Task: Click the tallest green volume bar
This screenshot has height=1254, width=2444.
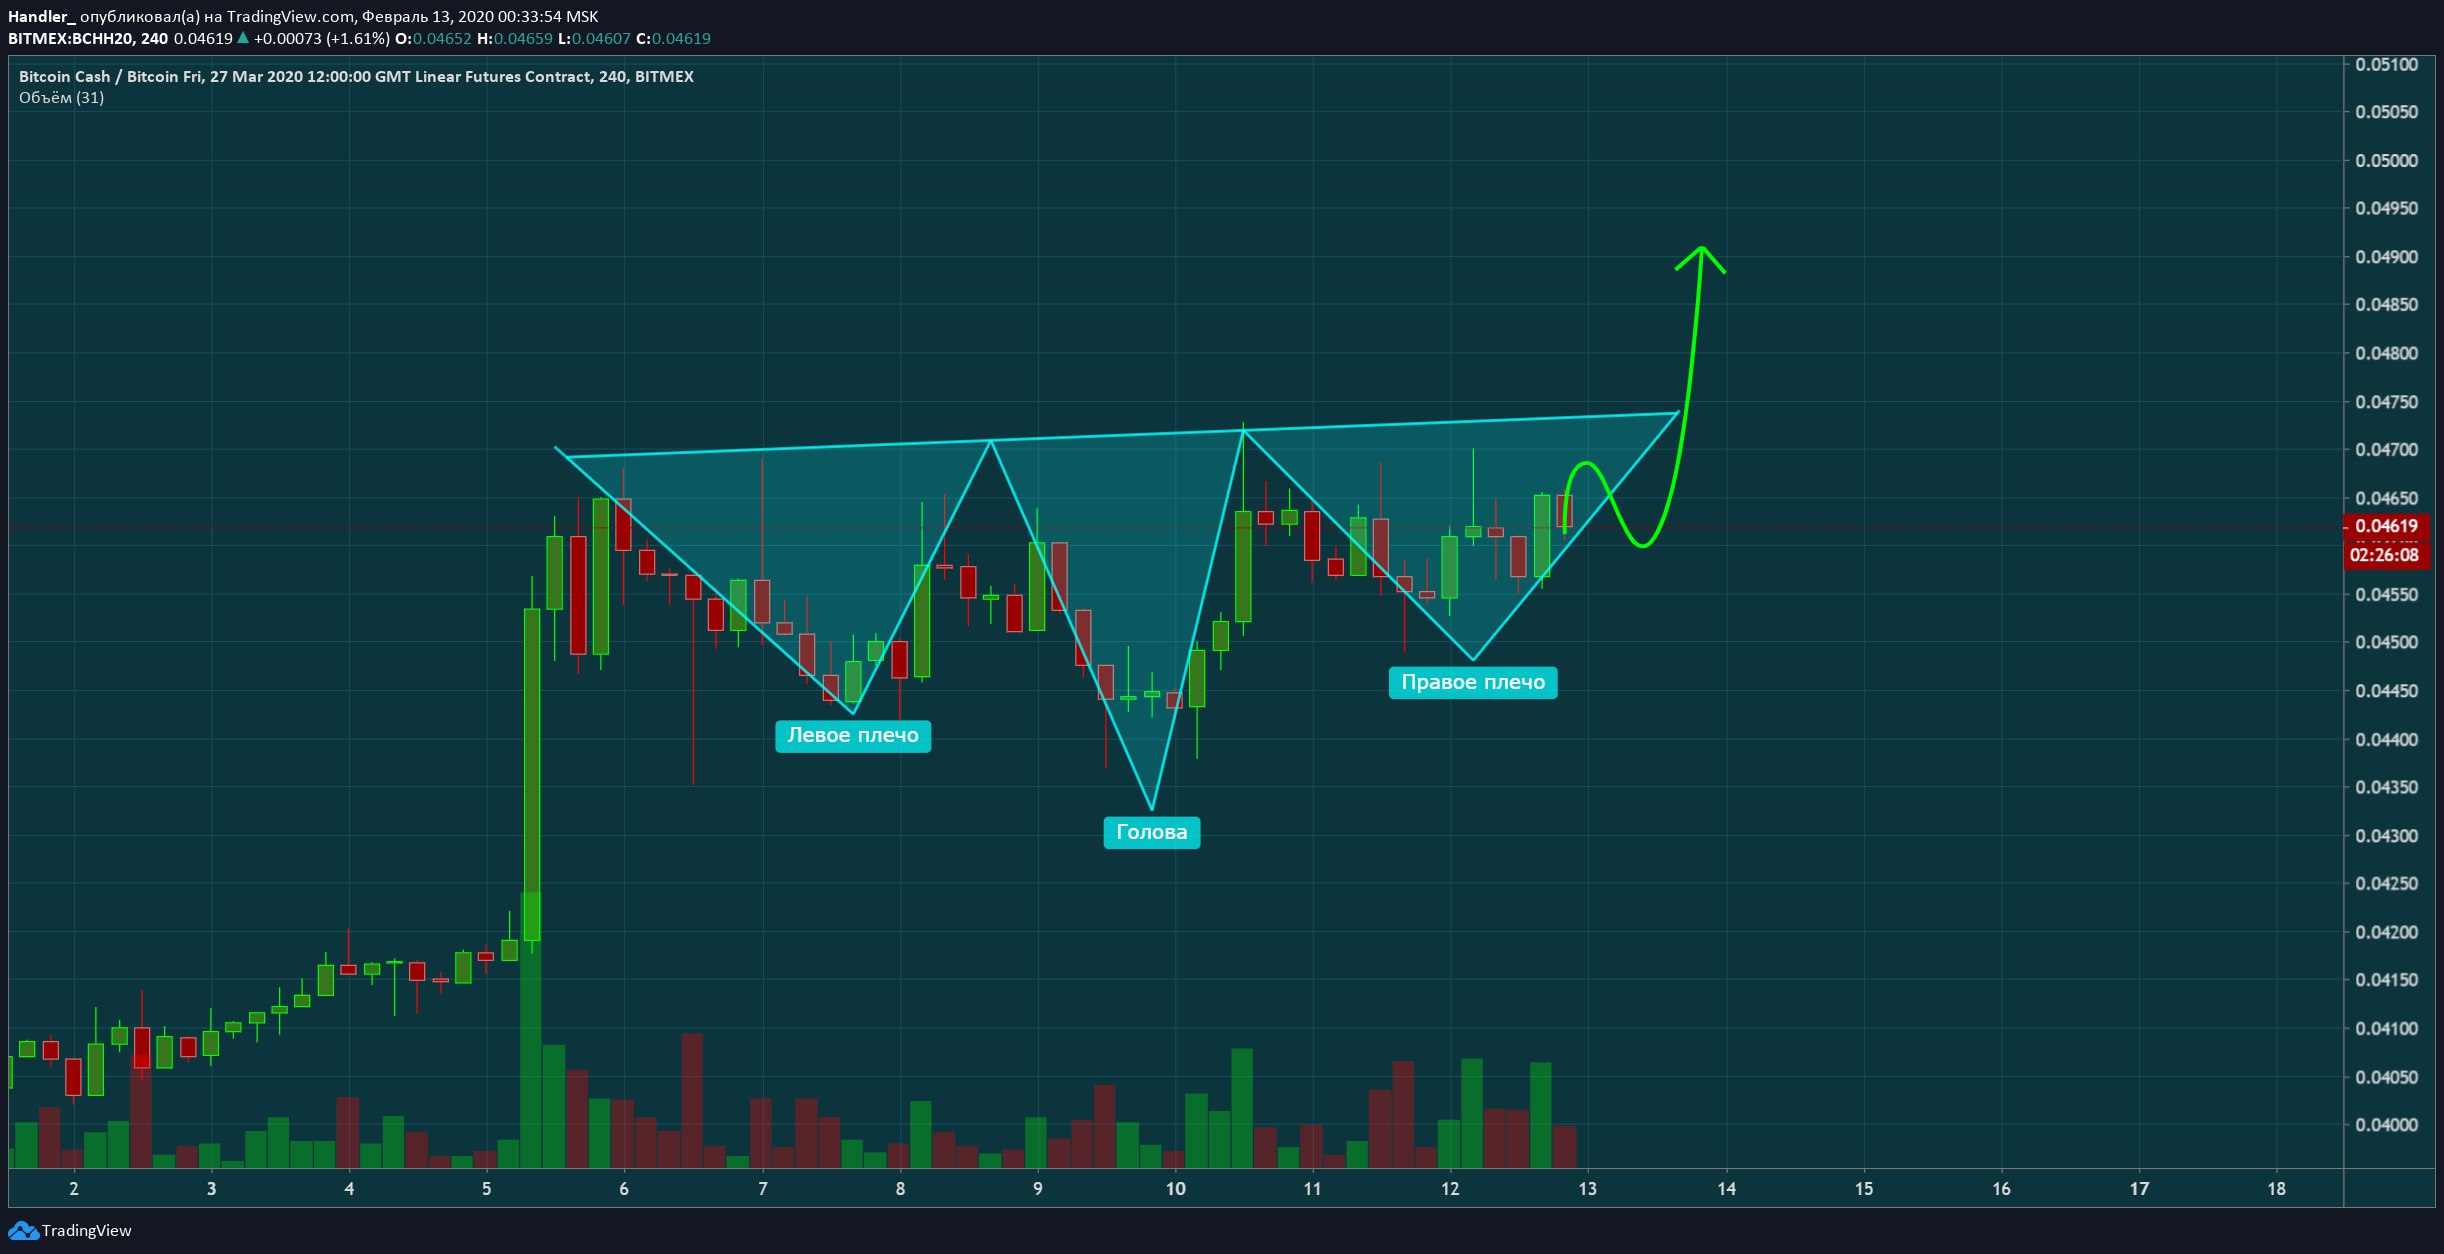Action: (531, 1030)
